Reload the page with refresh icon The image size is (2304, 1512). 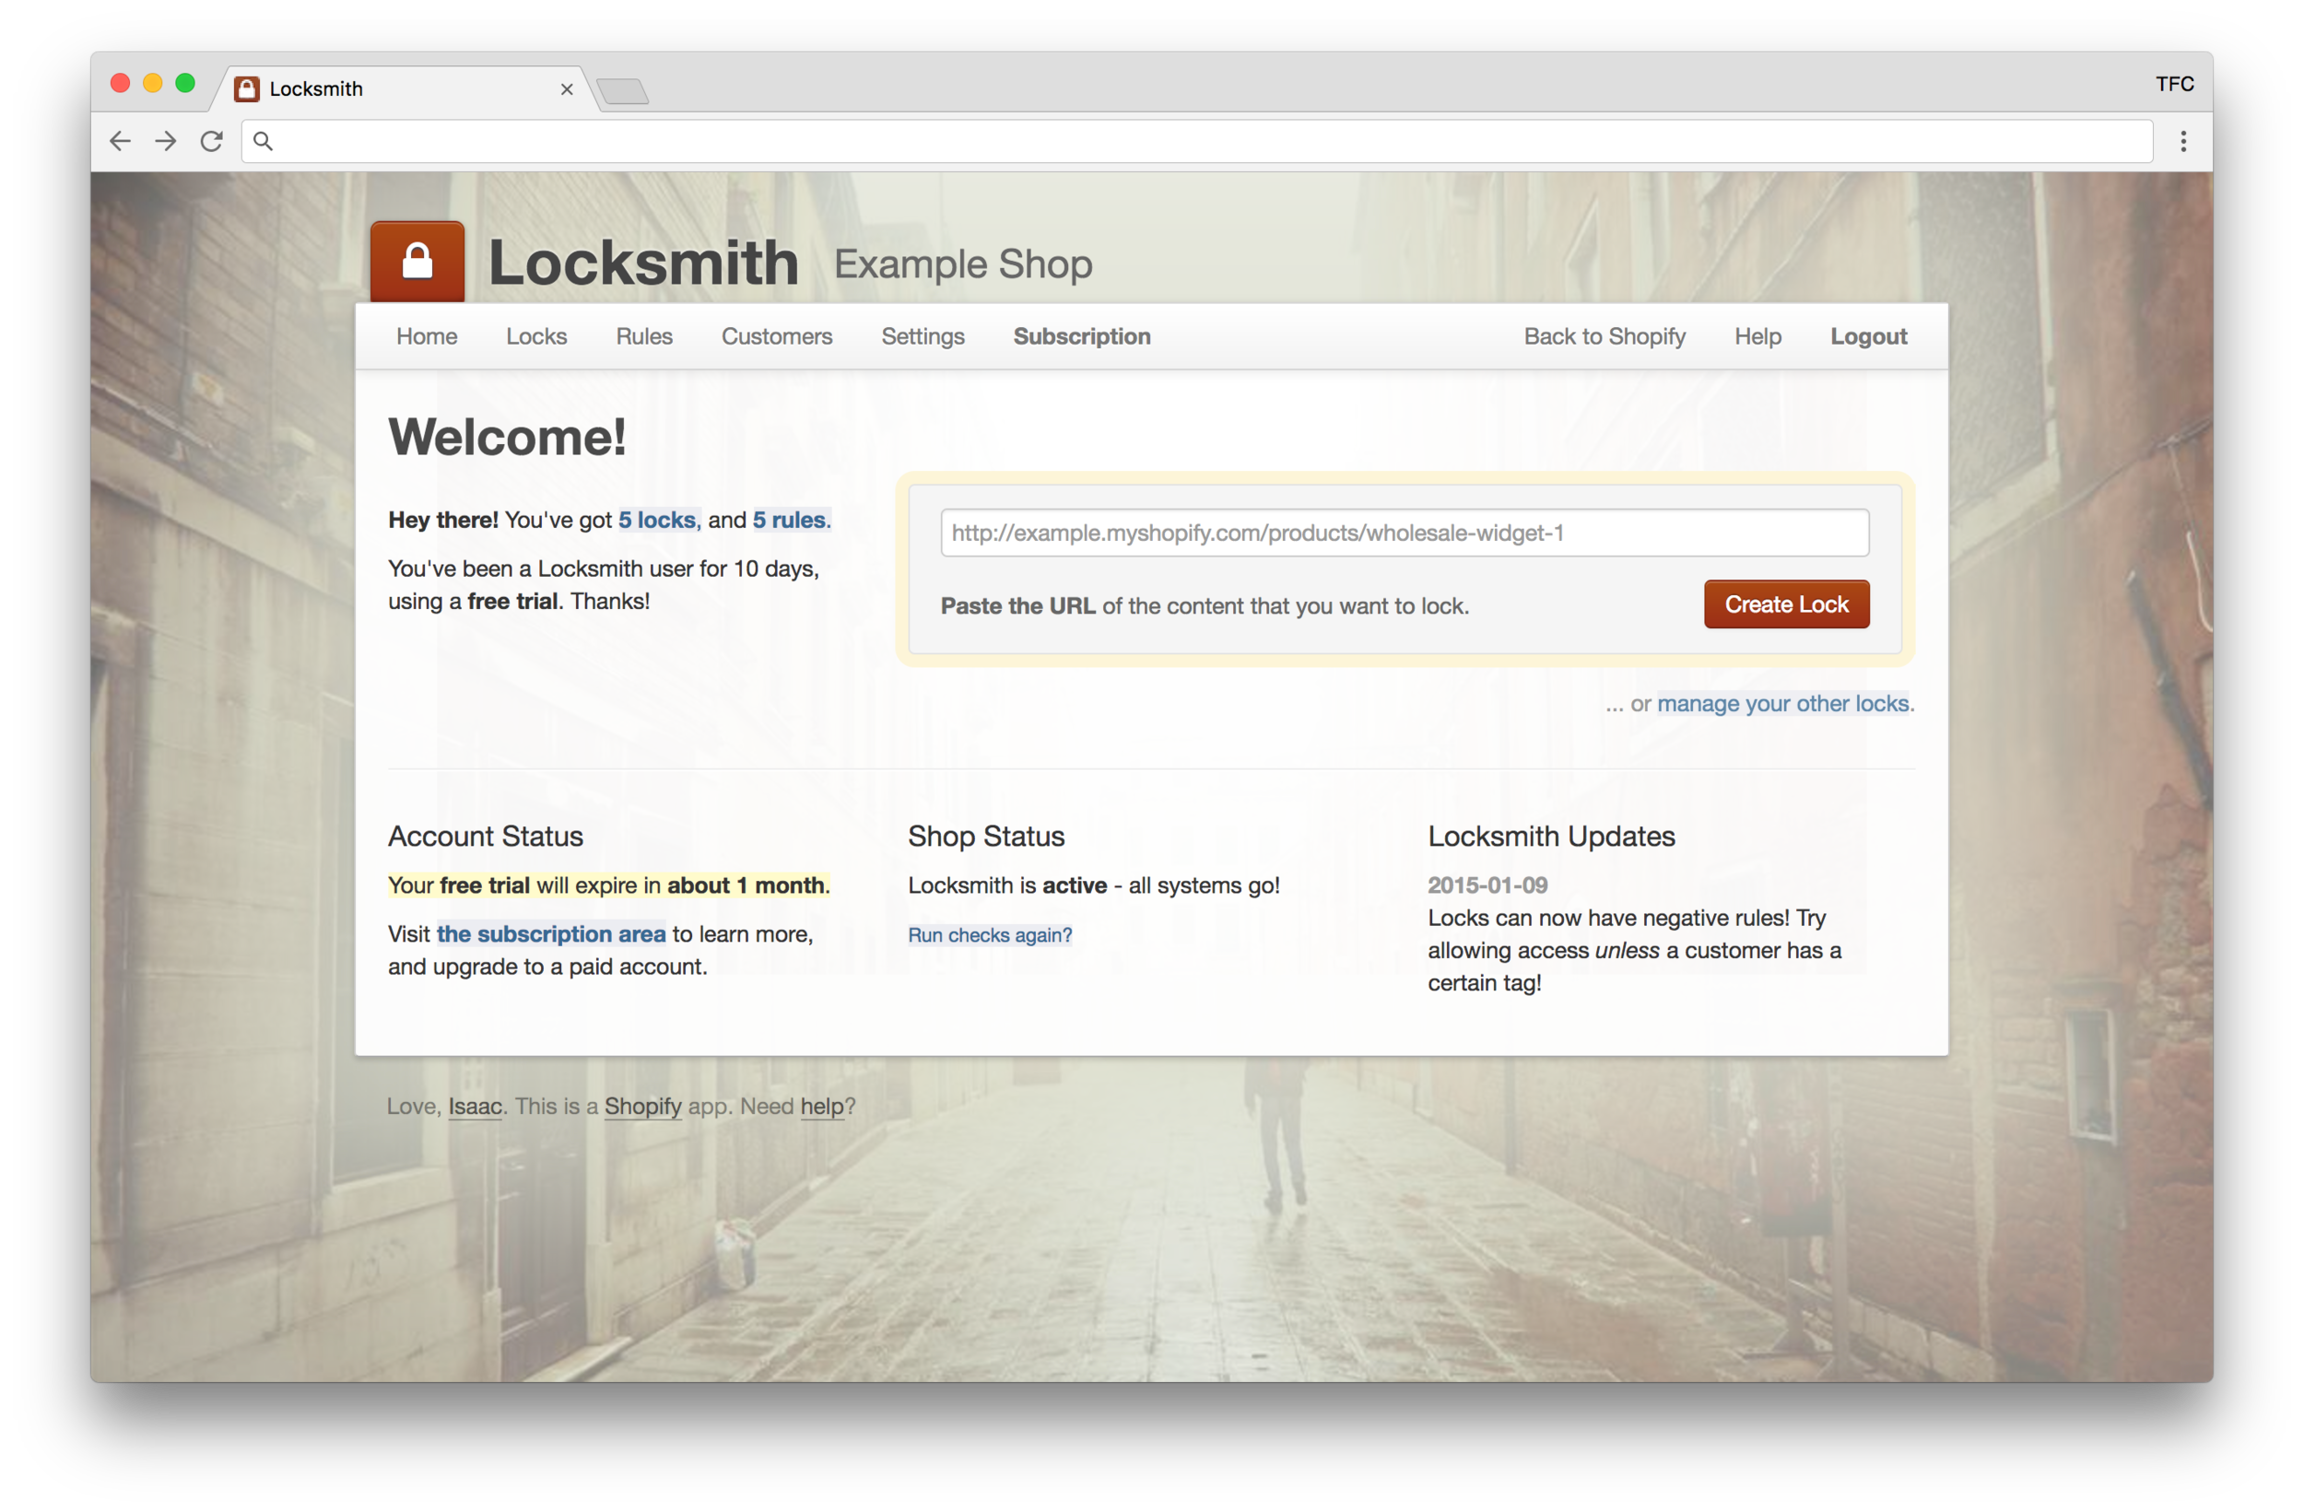point(211,141)
